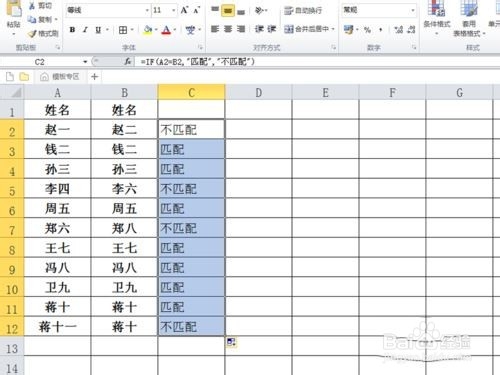The image size is (500, 375).
Task: Open Format as Table (套用表格格式) menu
Action: (469, 18)
